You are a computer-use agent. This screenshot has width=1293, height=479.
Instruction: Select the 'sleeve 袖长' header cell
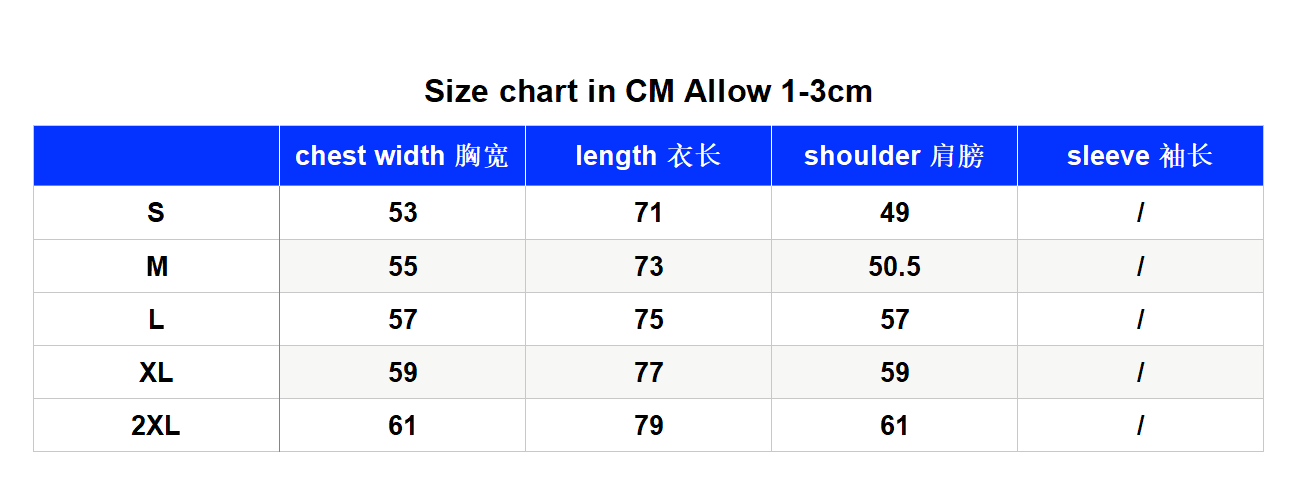[1140, 156]
